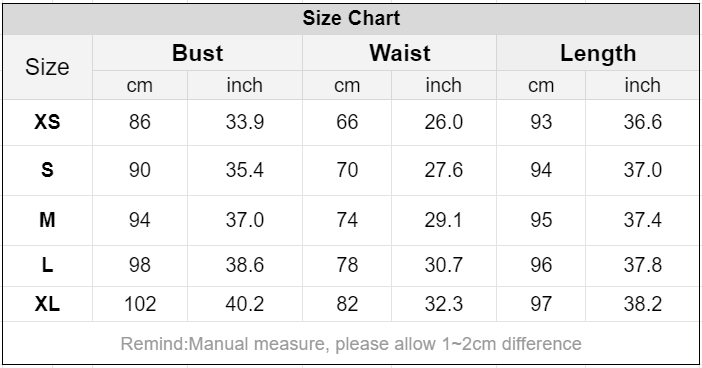Select the L size row label
Image resolution: width=702 pixels, height=368 pixels.
[x=47, y=265]
